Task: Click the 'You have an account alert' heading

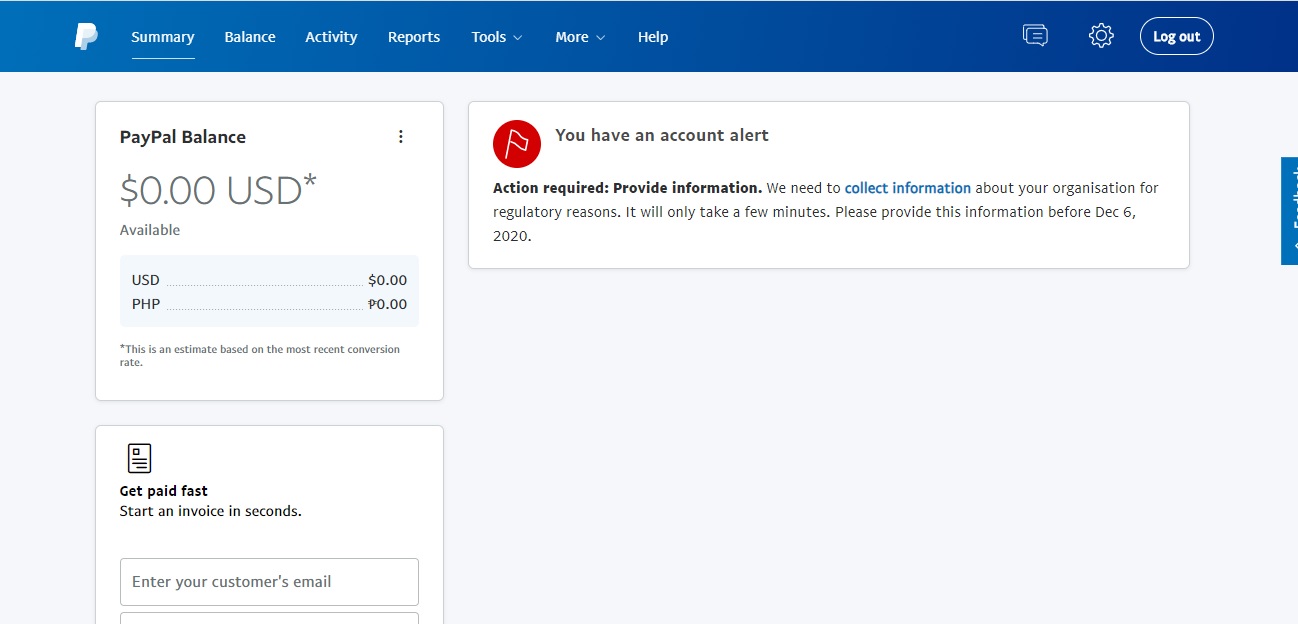Action: 662,135
